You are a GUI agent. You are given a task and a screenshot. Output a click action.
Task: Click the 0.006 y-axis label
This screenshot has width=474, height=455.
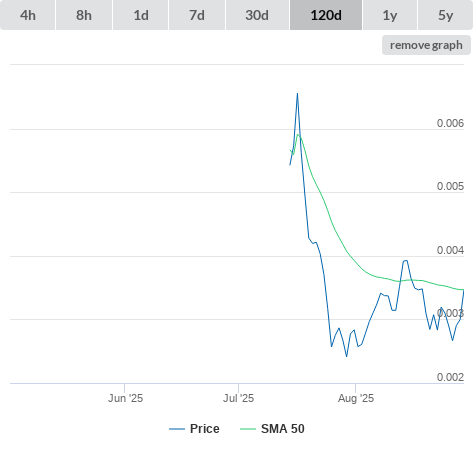click(450, 123)
